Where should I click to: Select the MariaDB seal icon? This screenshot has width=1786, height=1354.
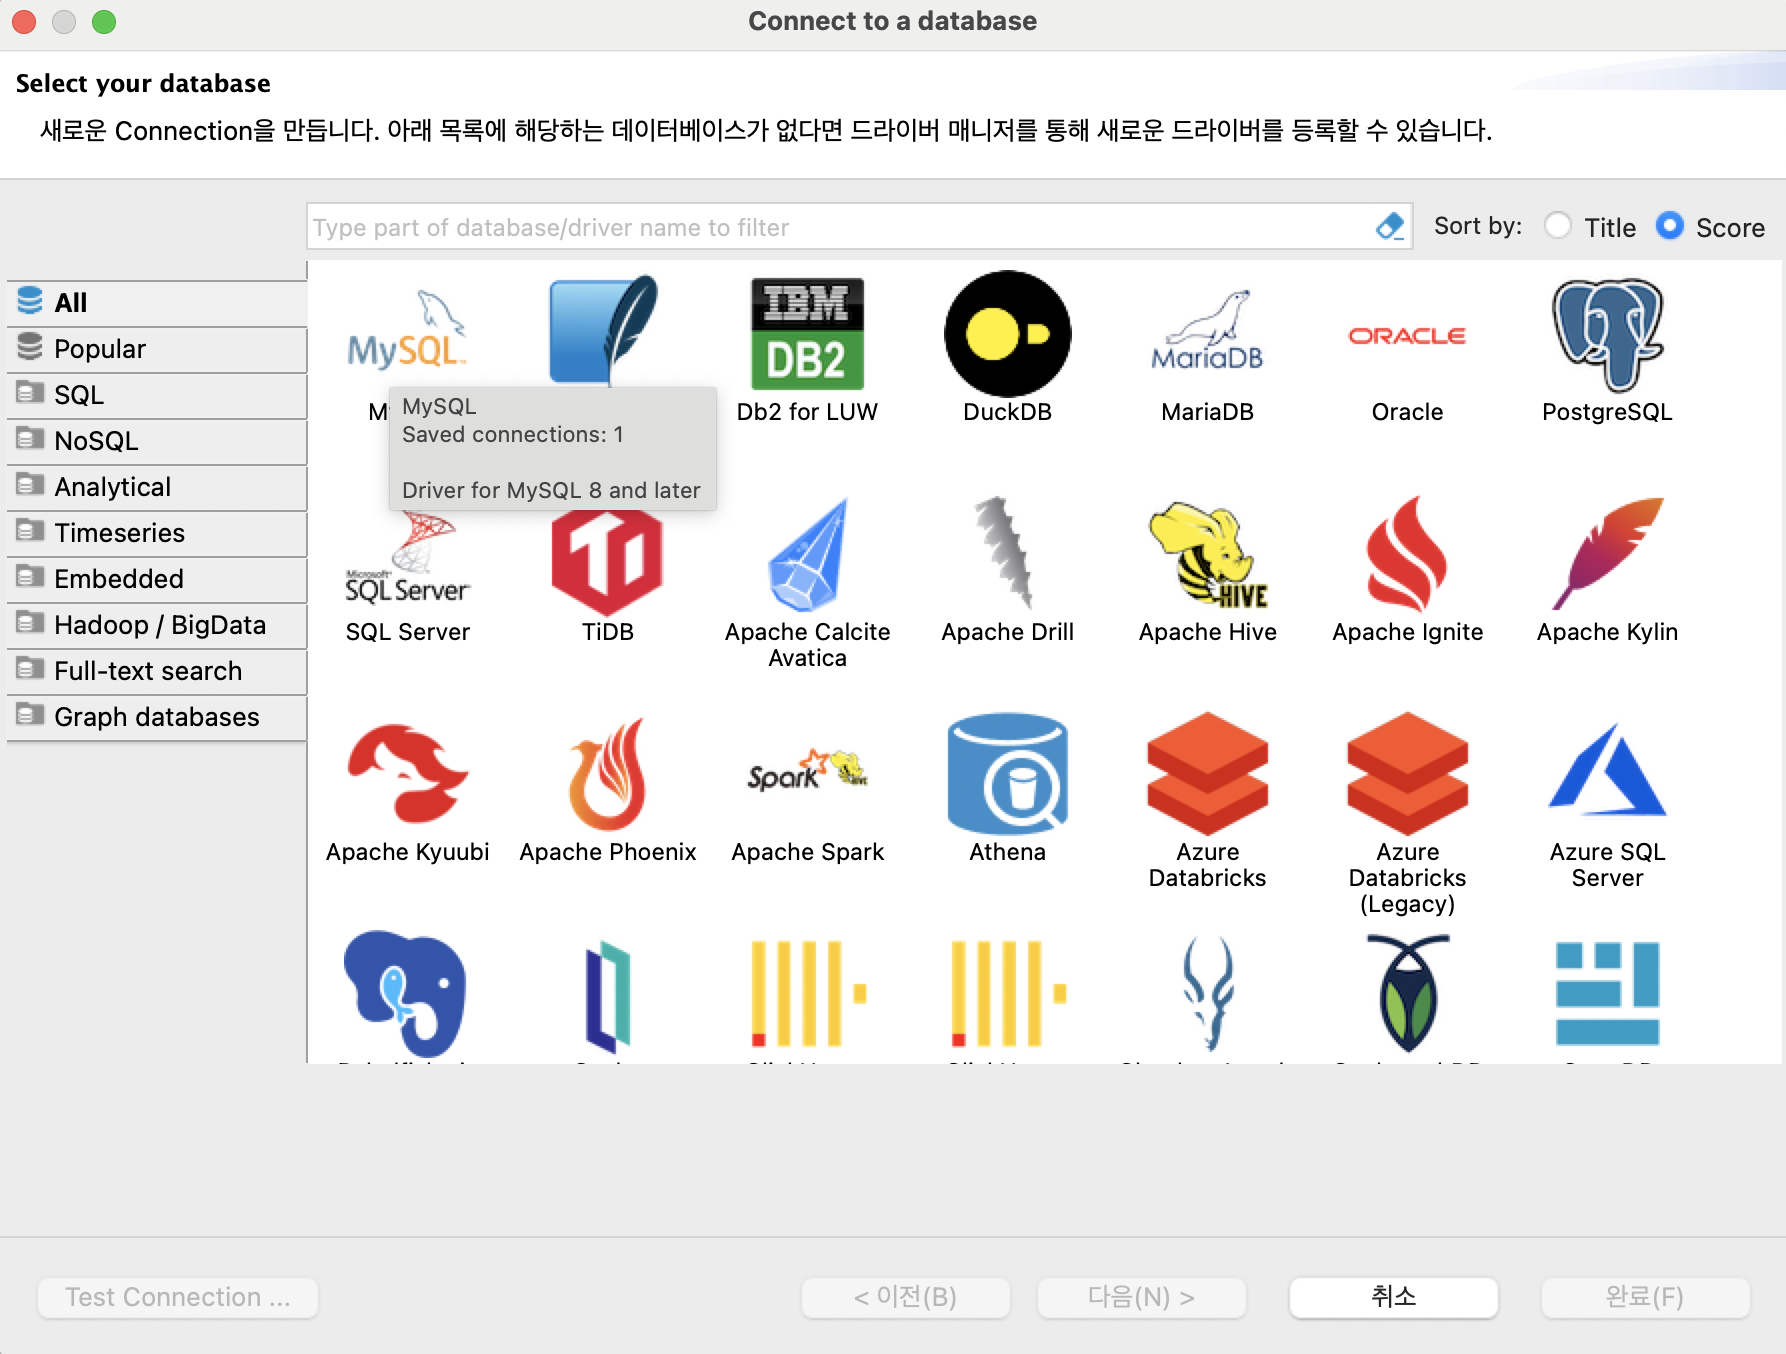click(x=1207, y=331)
